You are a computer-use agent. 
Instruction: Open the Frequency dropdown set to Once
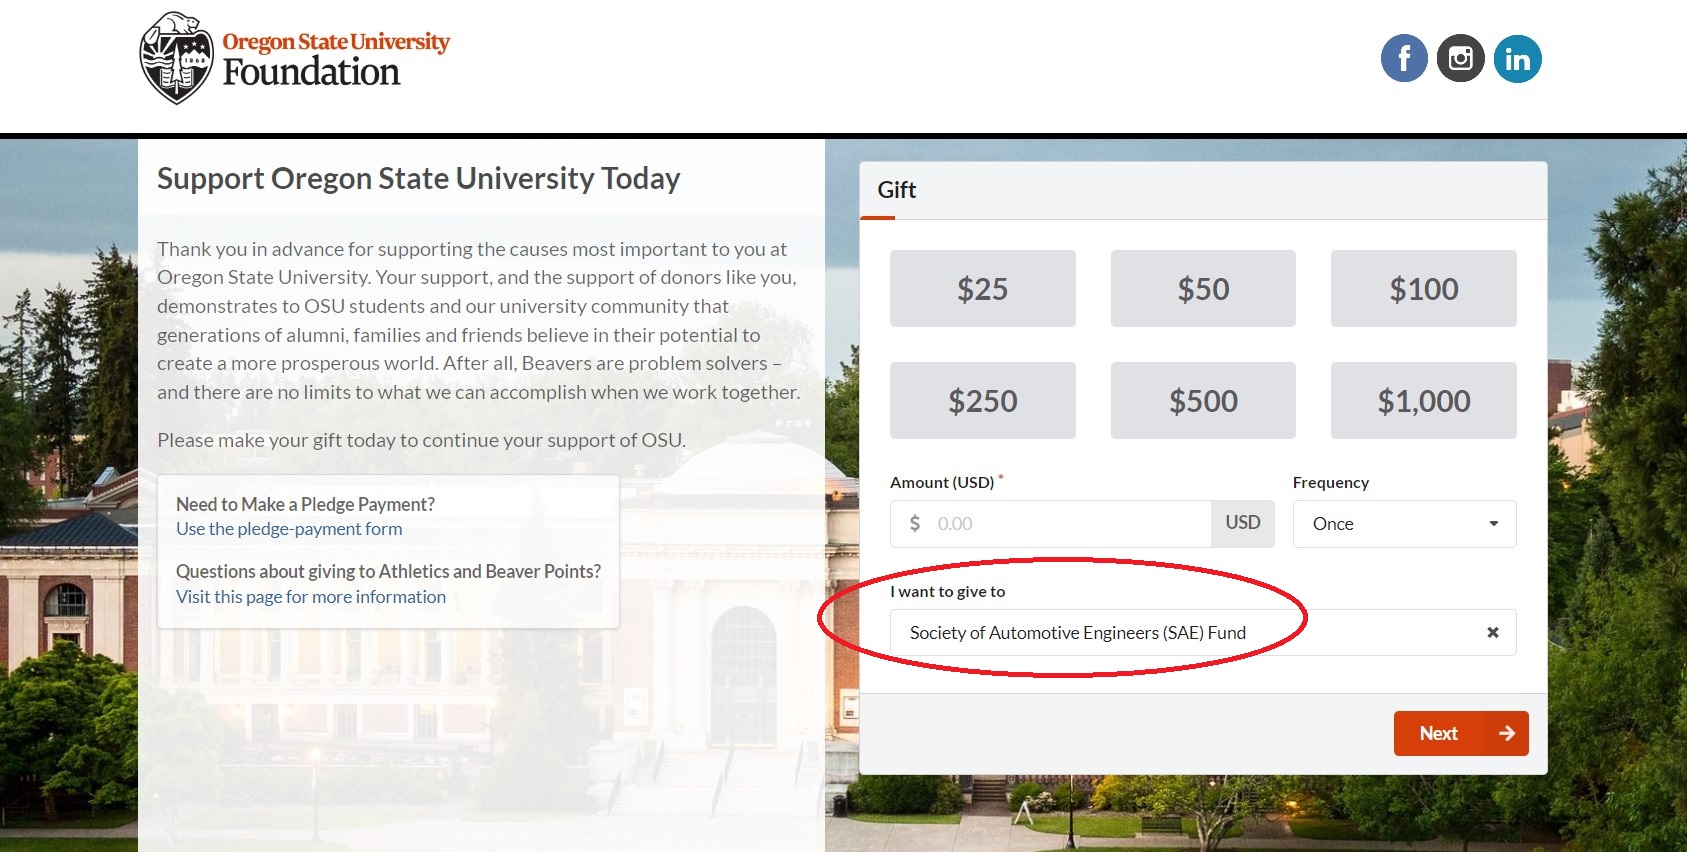(x=1404, y=524)
